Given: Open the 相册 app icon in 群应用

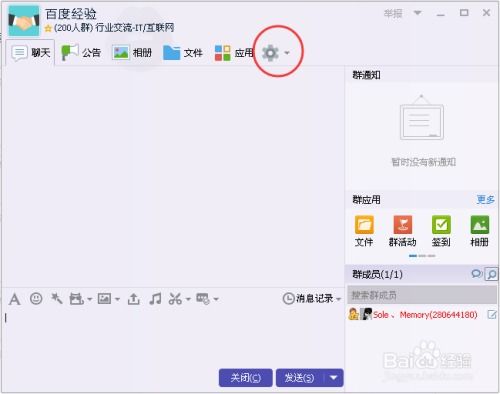Looking at the screenshot, I should [x=479, y=231].
